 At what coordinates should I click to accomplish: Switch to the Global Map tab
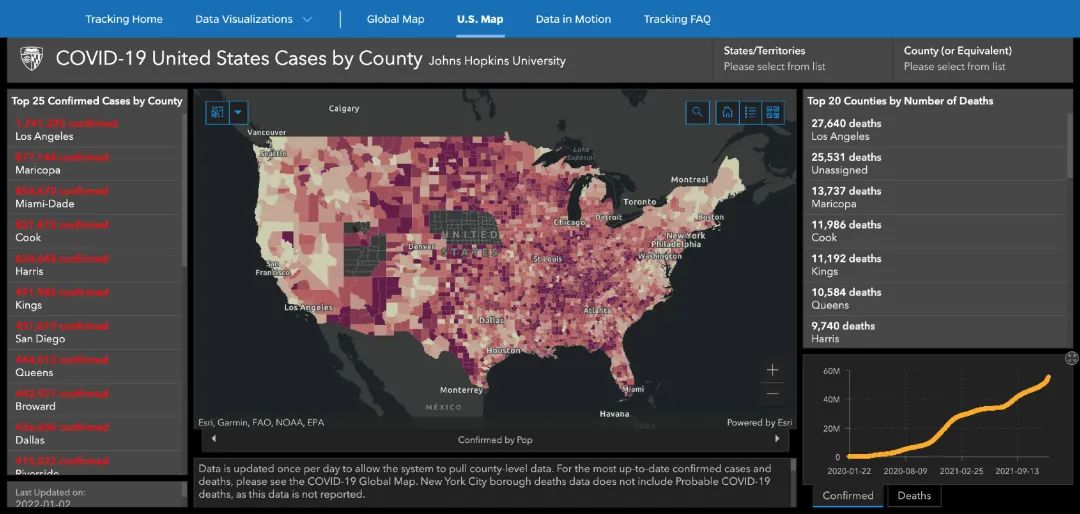click(x=395, y=19)
